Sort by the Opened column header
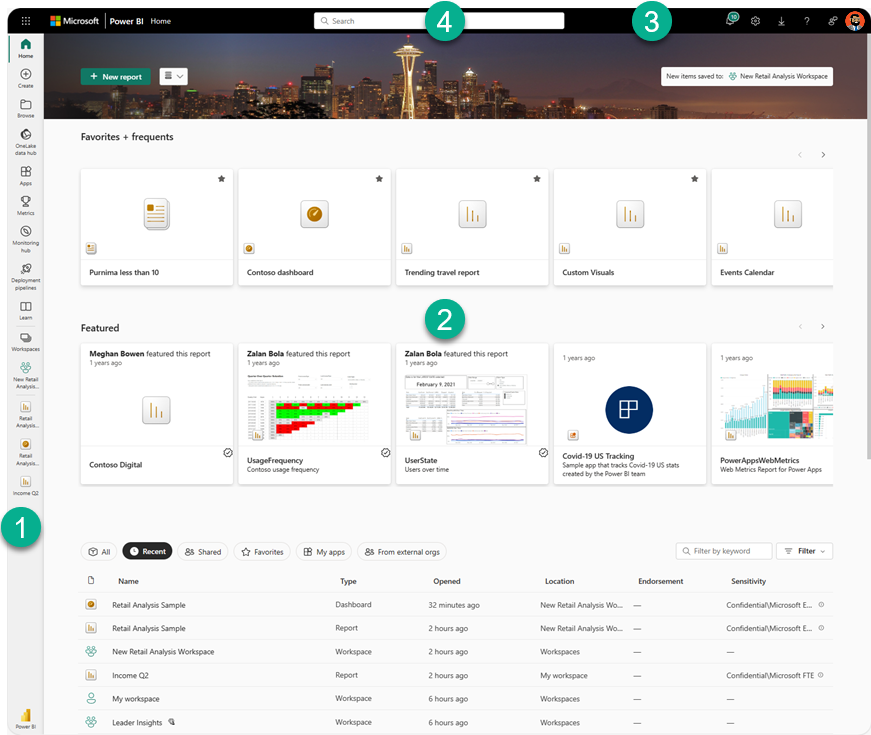The width and height of the screenshot is (871, 735). click(x=447, y=581)
